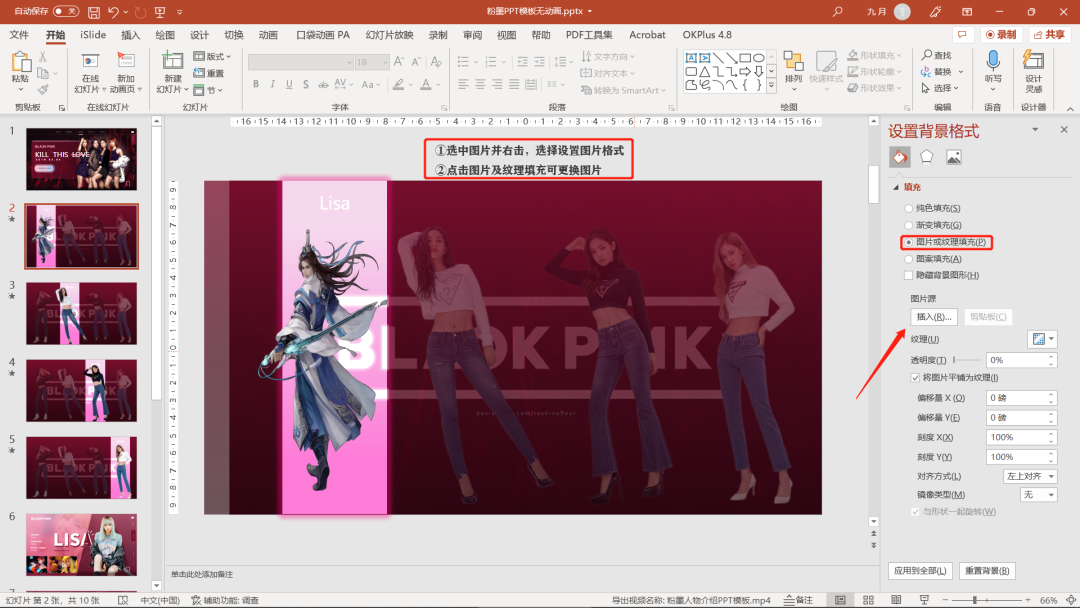1080x608 pixels.
Task: Toggle the AutoSave switch
Action: pos(66,12)
